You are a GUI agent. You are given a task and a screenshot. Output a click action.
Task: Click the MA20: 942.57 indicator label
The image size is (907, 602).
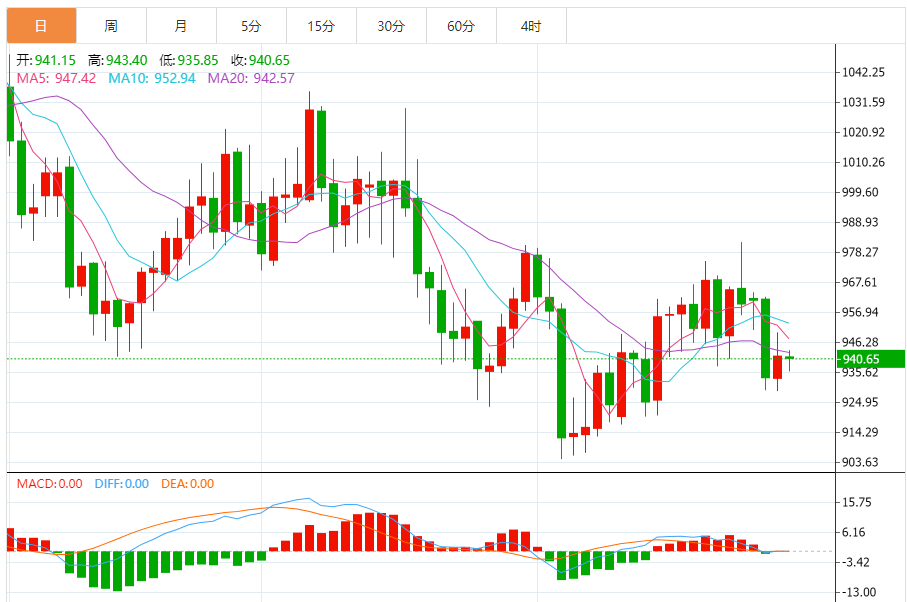coord(251,78)
